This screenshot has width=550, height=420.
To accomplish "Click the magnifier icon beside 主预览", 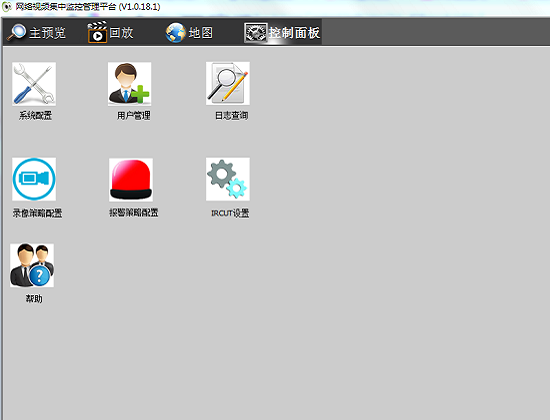I will pyautogui.click(x=16, y=32).
